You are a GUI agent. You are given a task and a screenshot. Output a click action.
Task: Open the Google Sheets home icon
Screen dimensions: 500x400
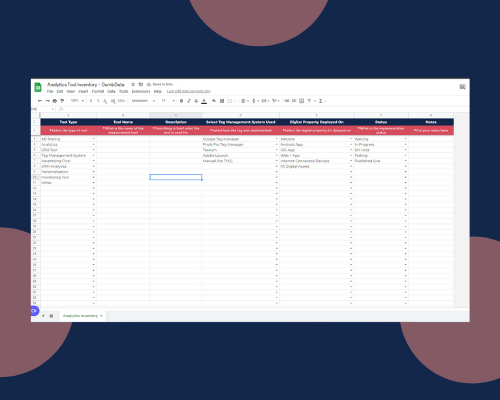(x=38, y=87)
